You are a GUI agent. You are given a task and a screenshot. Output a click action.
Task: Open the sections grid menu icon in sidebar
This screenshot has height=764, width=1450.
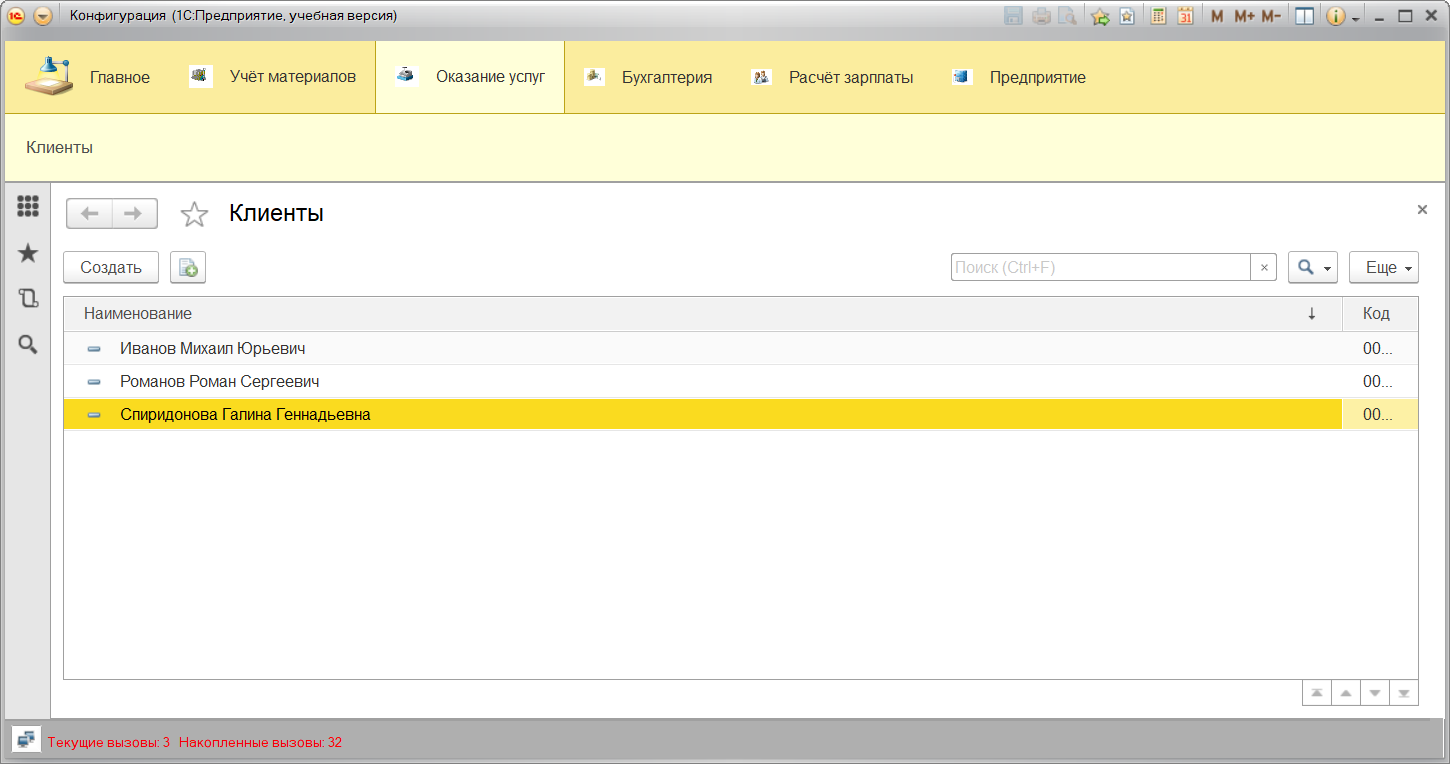tap(28, 206)
